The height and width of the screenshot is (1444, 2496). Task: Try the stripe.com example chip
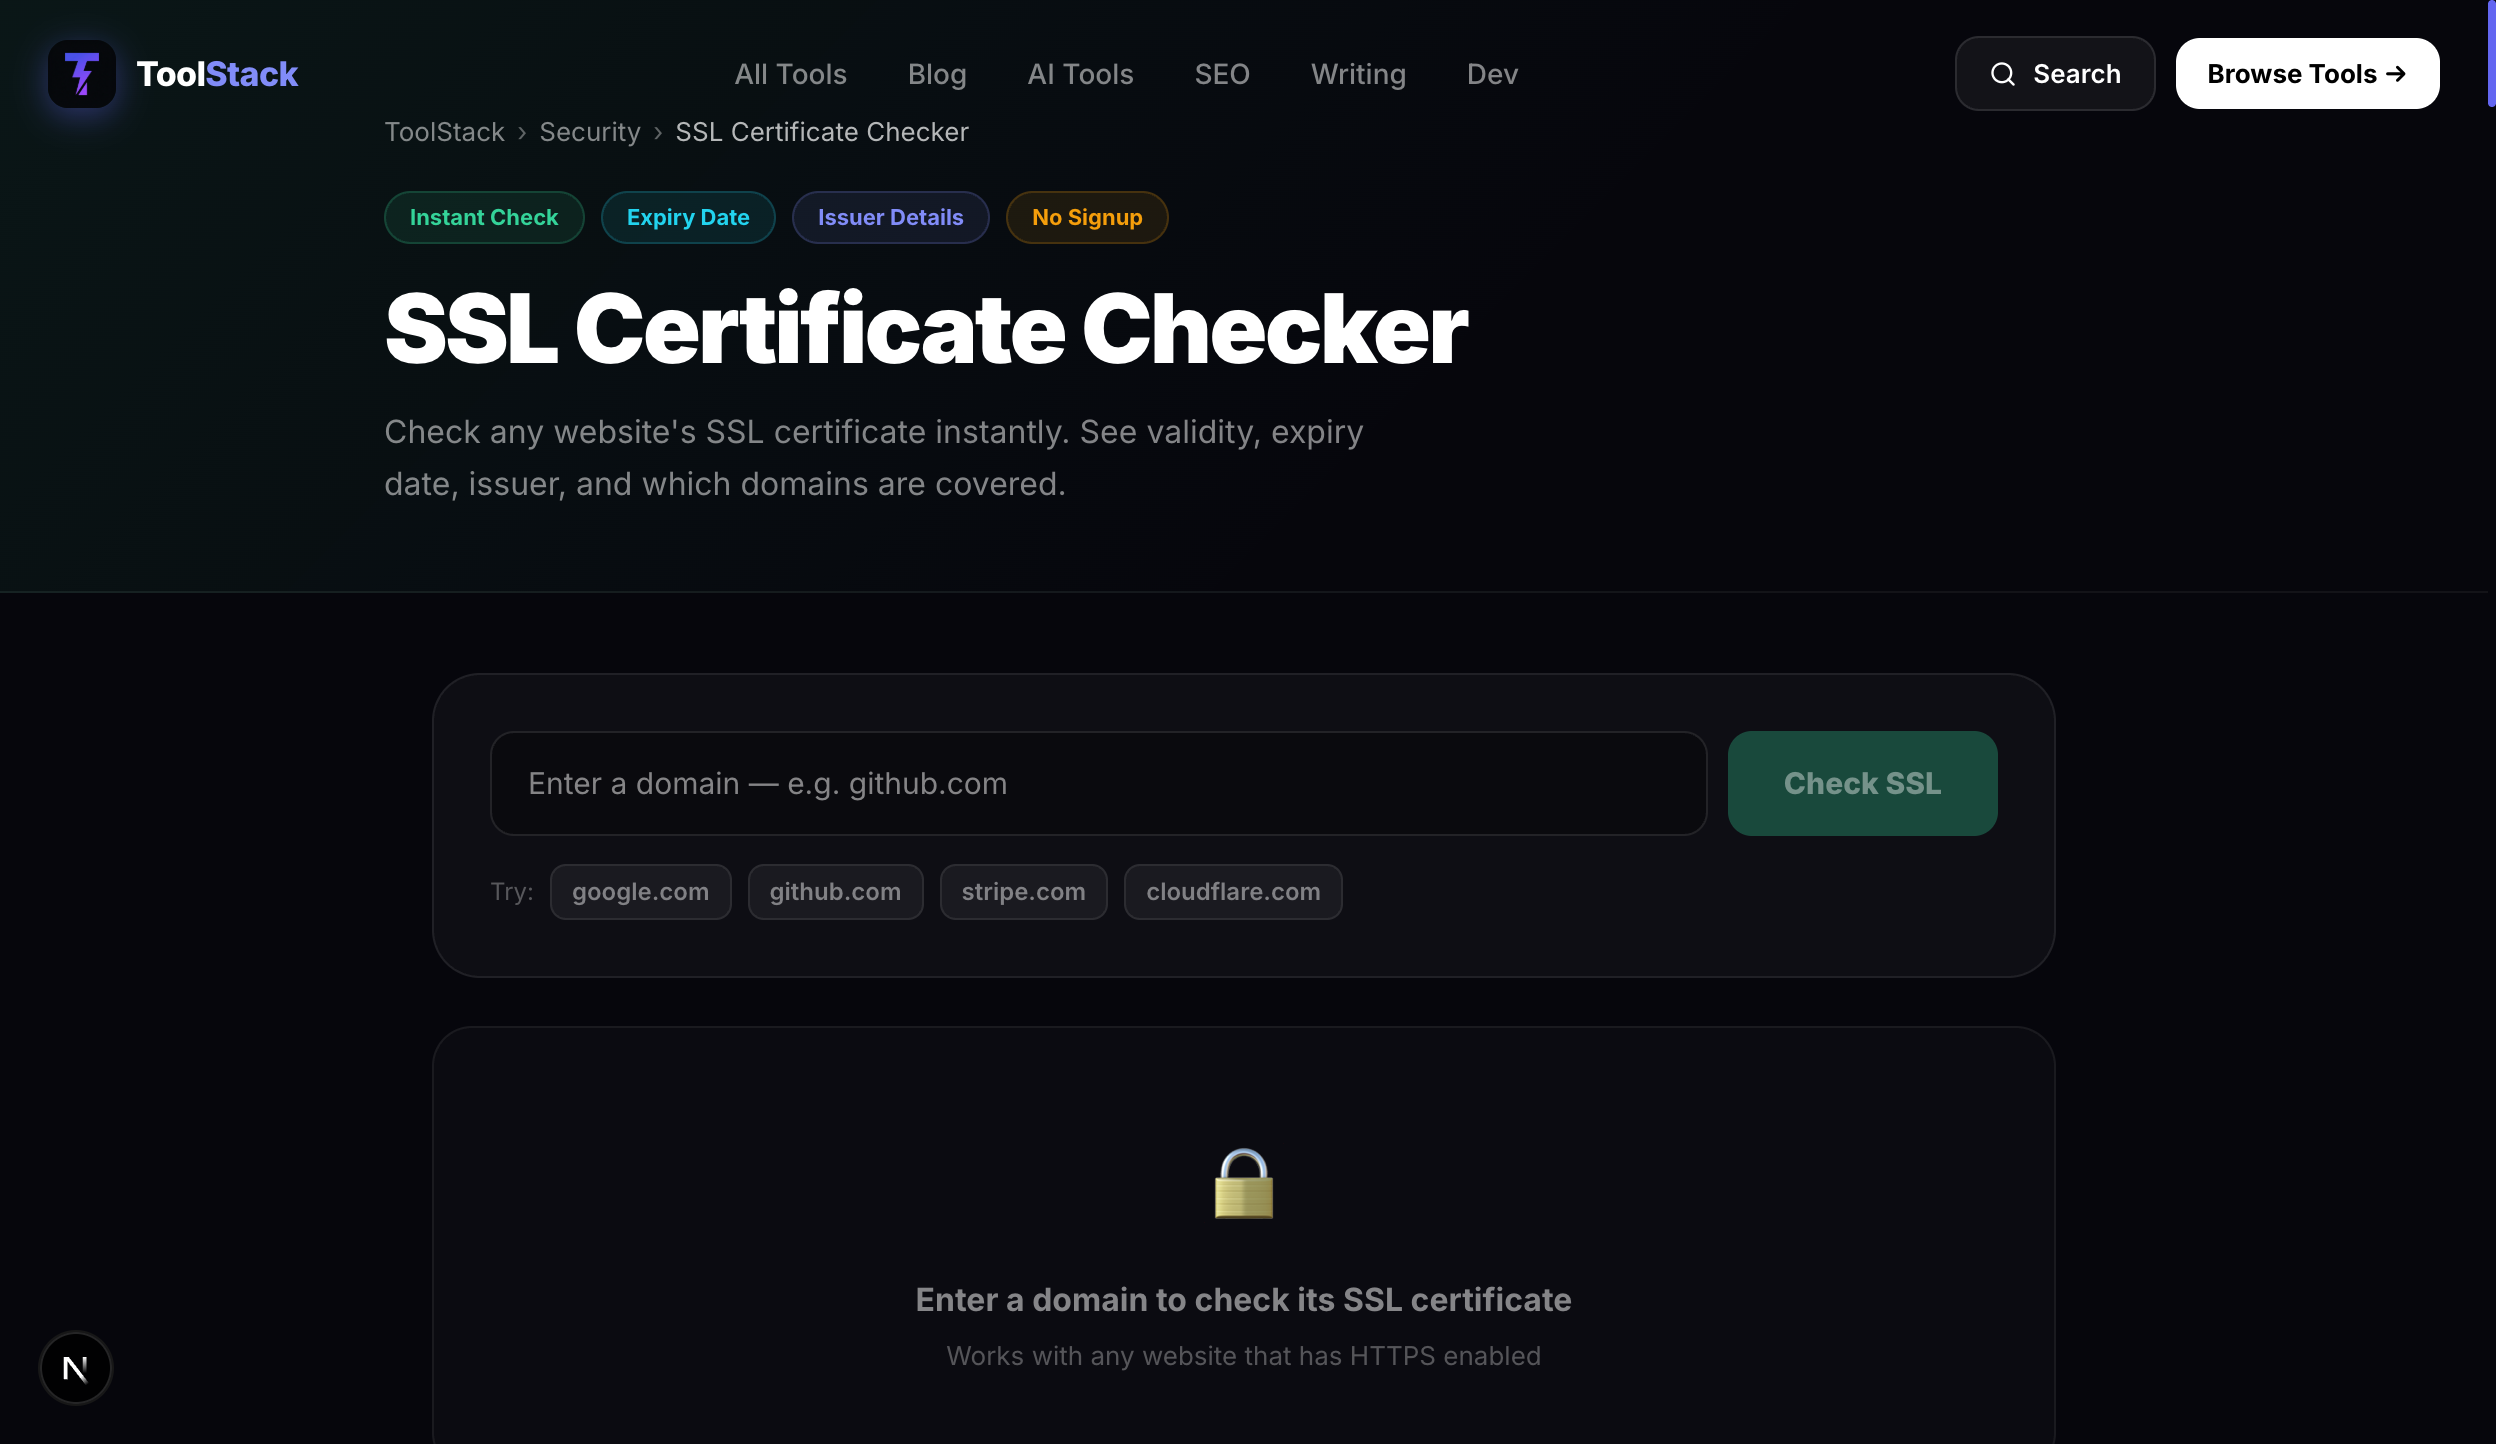(1023, 891)
